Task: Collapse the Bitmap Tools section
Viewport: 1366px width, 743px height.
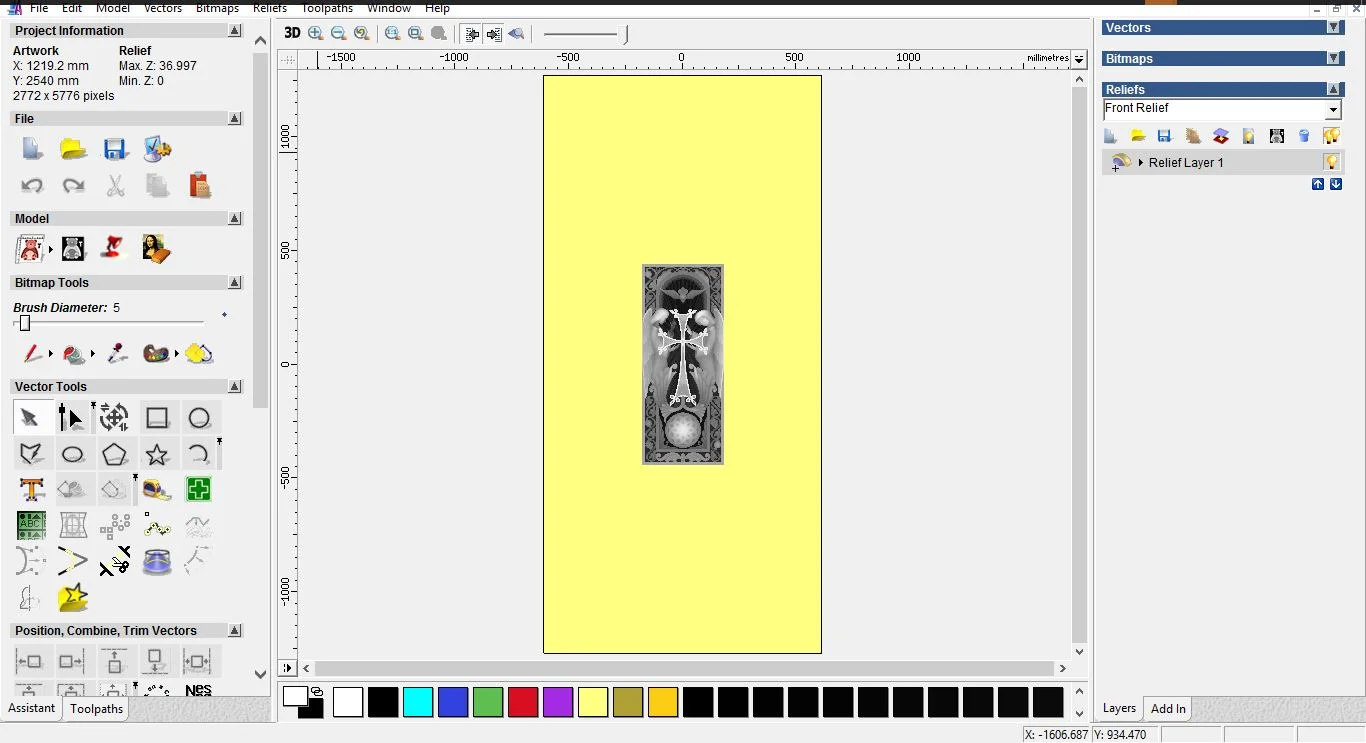Action: click(x=235, y=283)
